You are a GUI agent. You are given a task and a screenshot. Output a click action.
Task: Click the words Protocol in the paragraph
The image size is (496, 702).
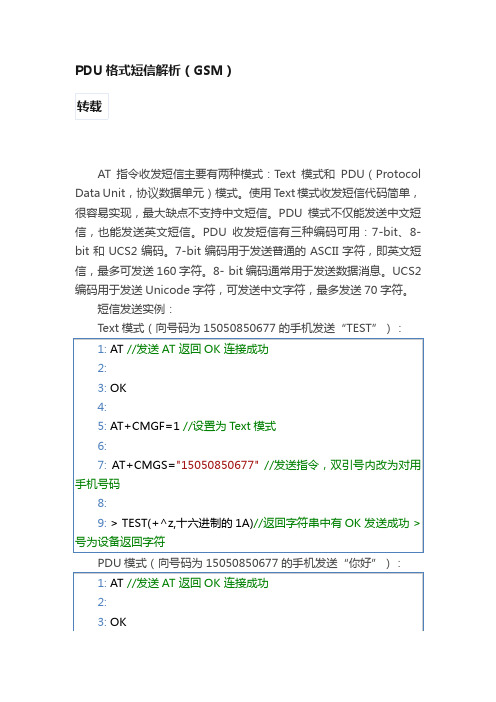(x=398, y=174)
